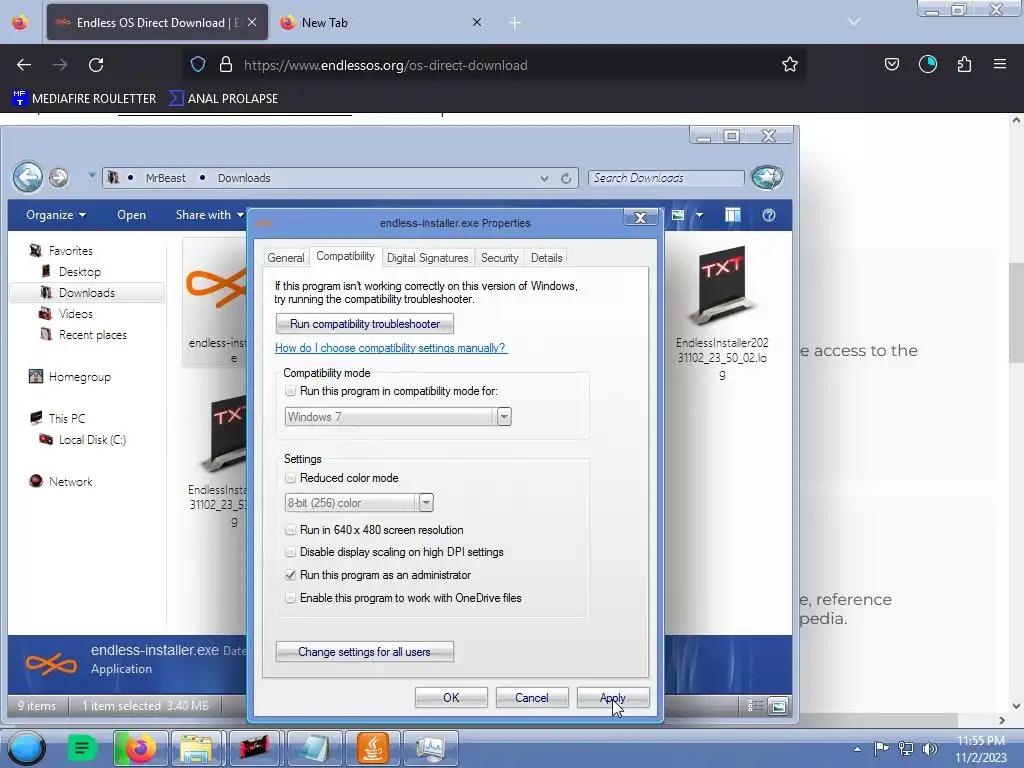This screenshot has width=1024, height=768.
Task: Click the taskbar clock showing 11:55 PM
Action: pos(981,749)
